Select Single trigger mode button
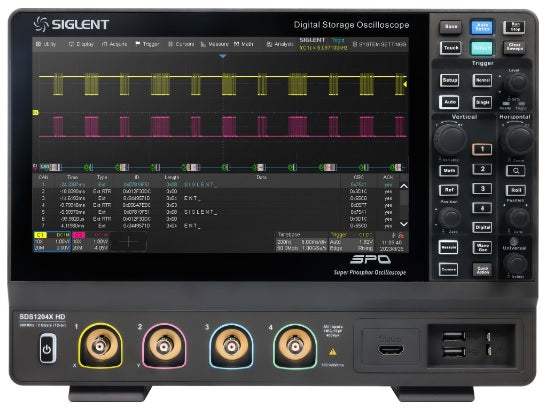The width and height of the screenshot is (549, 413). click(x=482, y=103)
